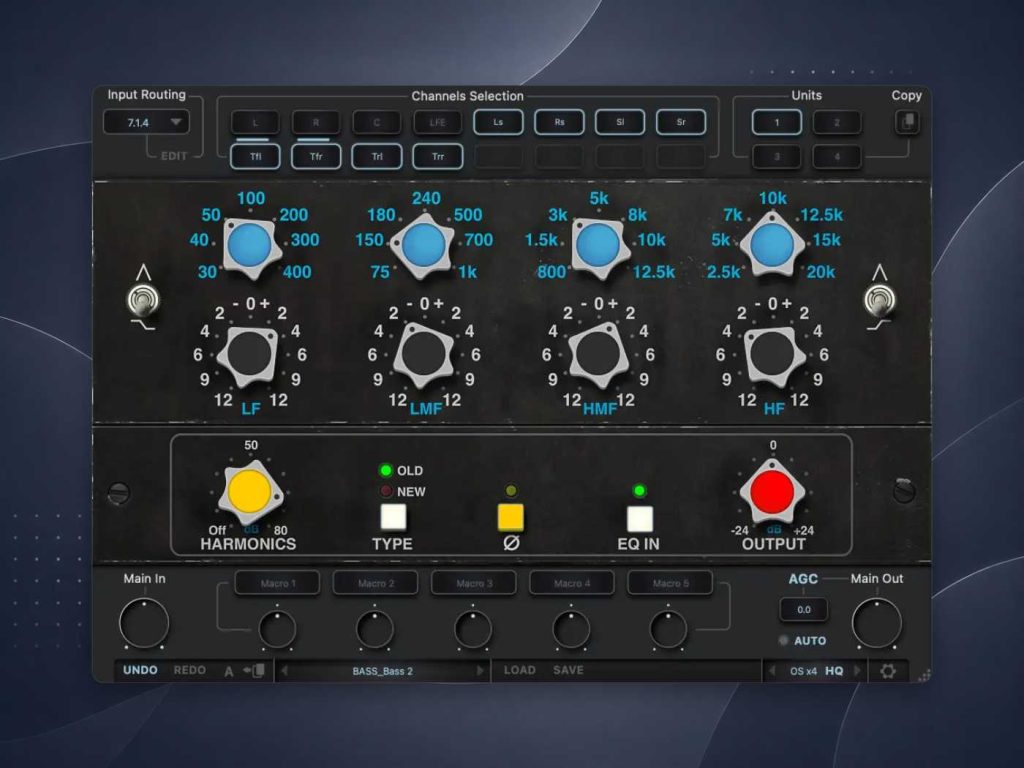
Task: Select Unit 1
Action: point(777,122)
